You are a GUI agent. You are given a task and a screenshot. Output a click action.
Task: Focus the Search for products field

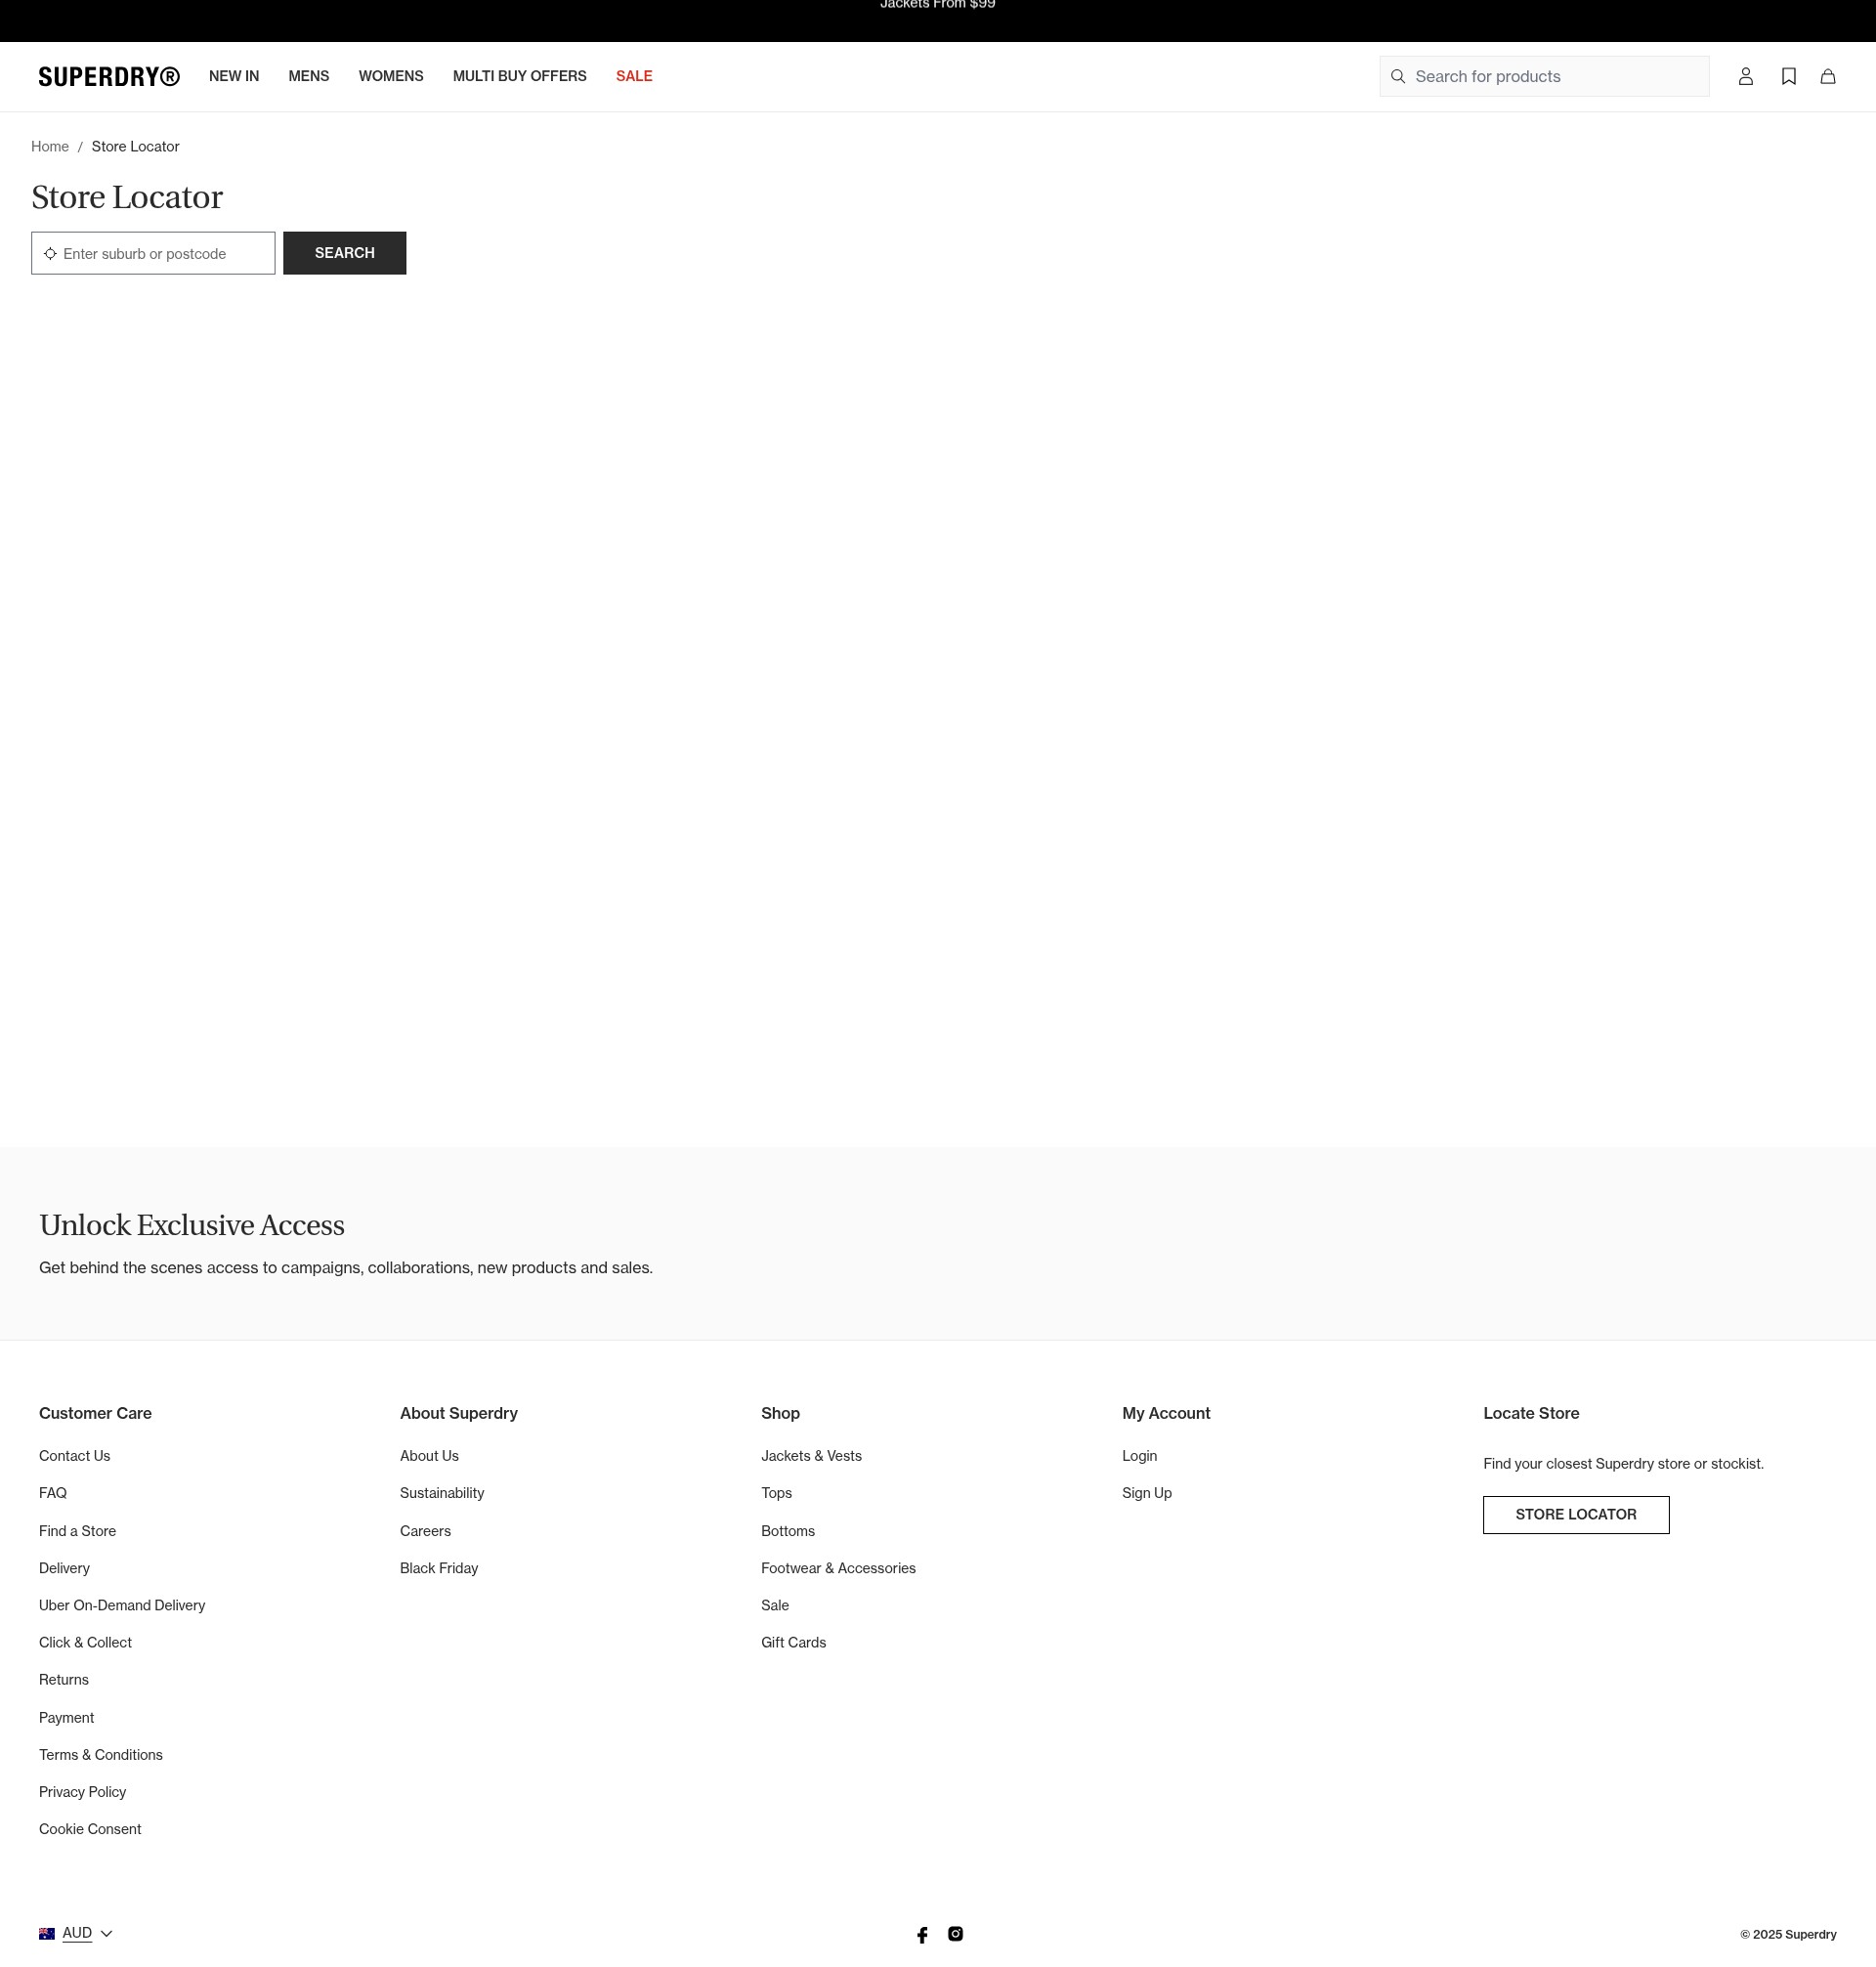1544,77
